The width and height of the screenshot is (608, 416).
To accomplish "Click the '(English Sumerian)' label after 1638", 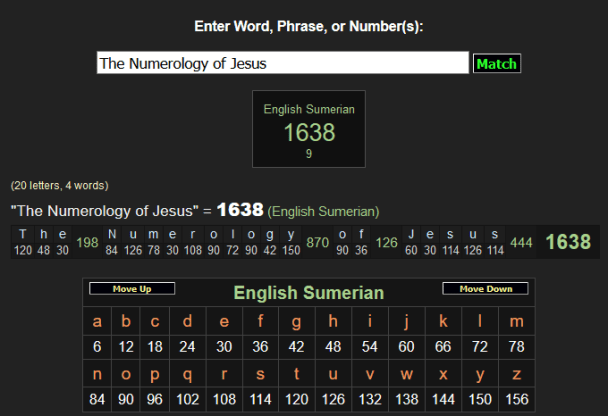I will tap(323, 212).
